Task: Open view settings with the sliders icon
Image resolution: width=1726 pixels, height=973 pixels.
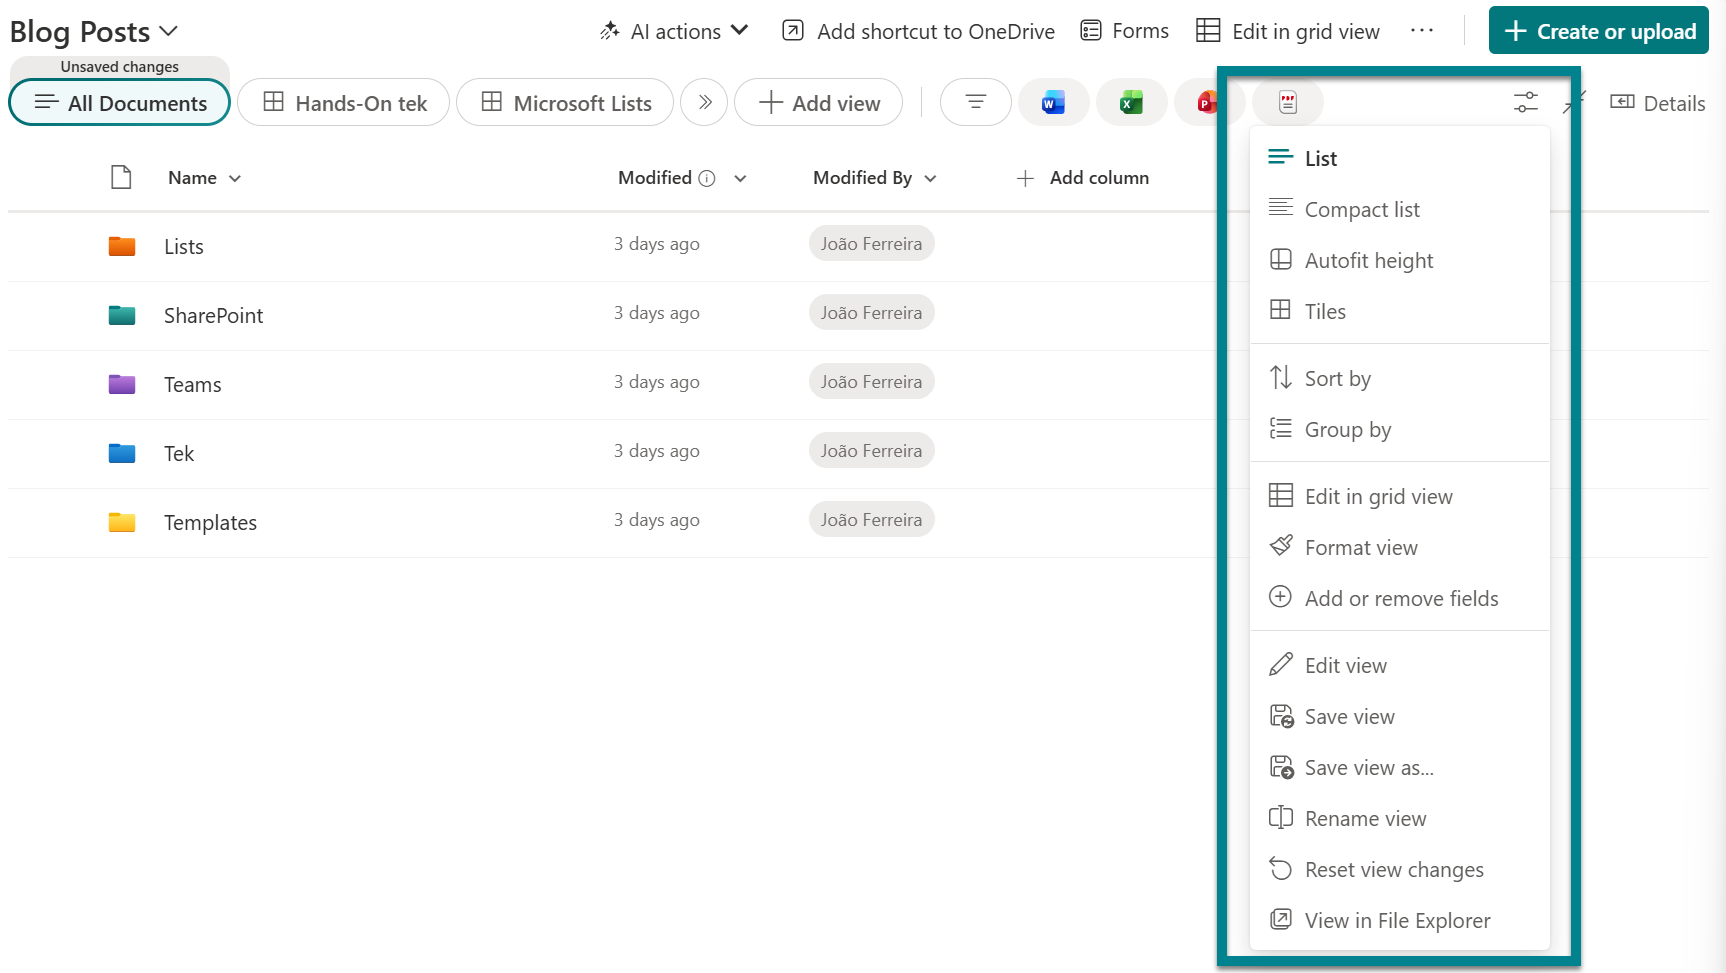Action: (1525, 102)
